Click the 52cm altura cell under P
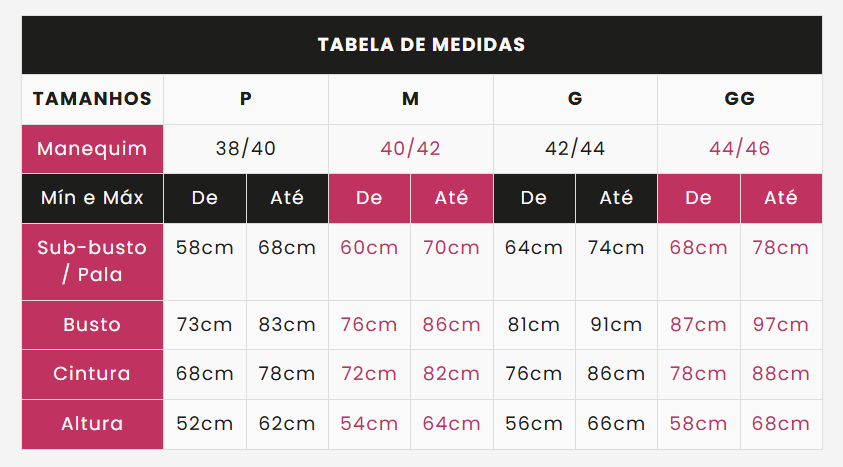The height and width of the screenshot is (467, 843). tap(205, 424)
